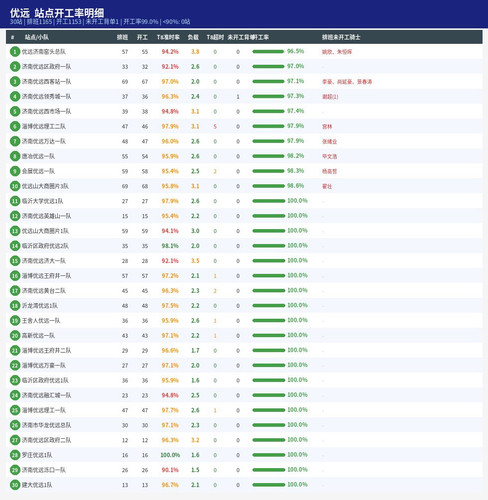Click the 排班 column header
This screenshot has width=488, height=500.
122,37
